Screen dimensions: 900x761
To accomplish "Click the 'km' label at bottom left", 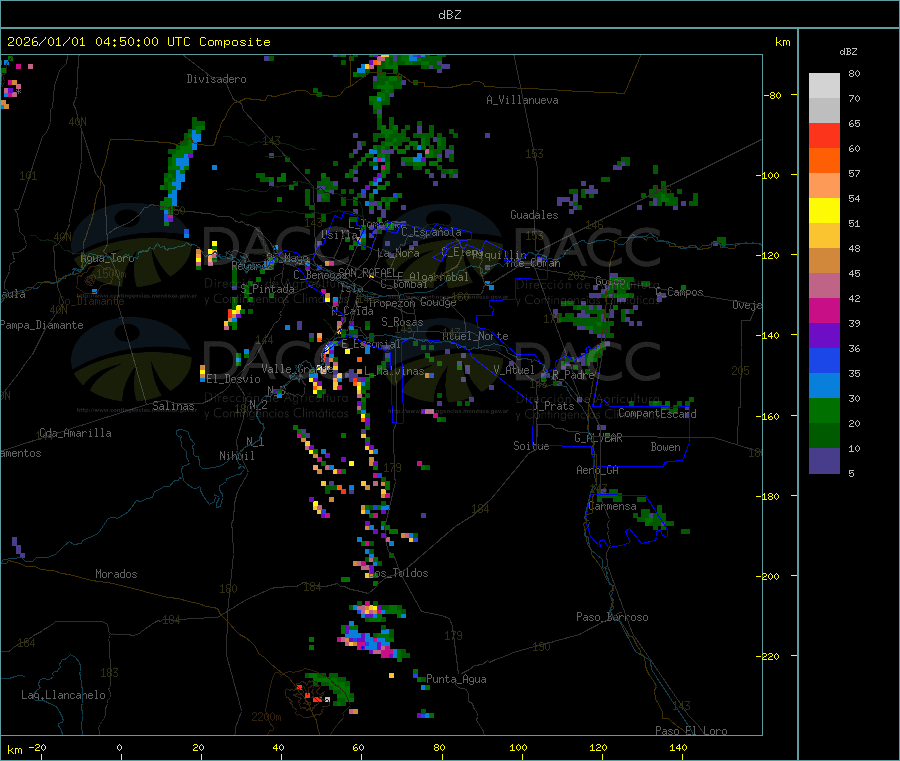I will 14,750.
